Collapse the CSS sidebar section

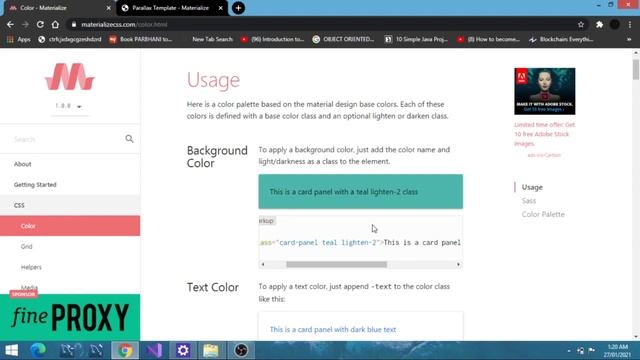(x=70, y=205)
